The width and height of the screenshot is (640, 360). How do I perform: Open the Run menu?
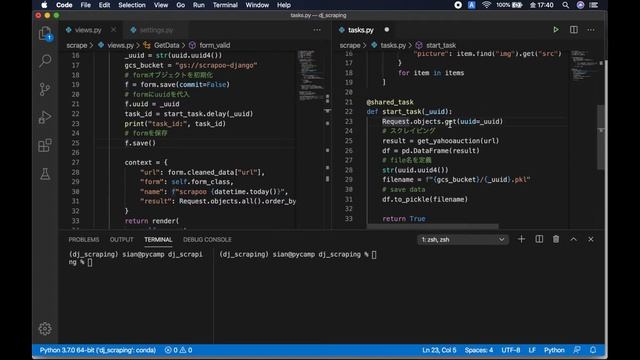tap(198, 5)
